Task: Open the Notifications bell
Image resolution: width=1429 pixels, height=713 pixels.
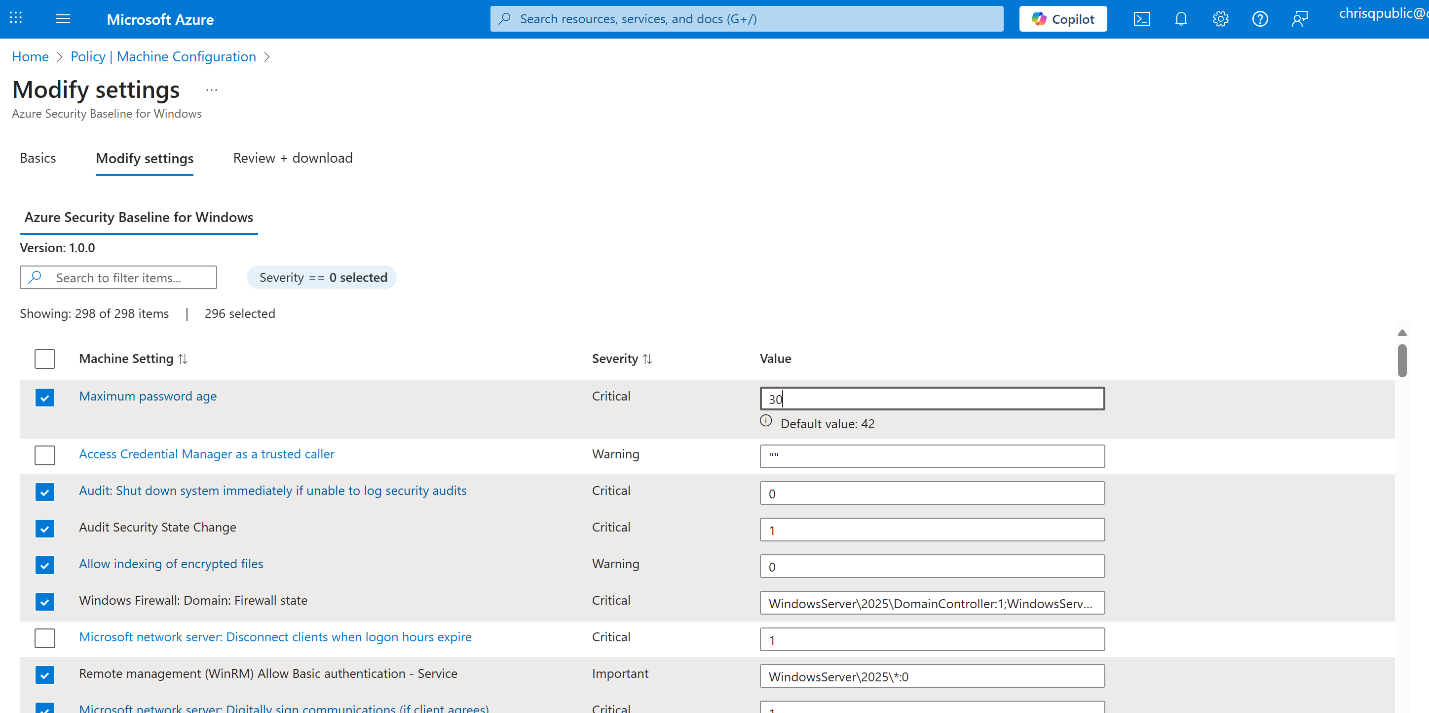Action: pyautogui.click(x=1181, y=18)
